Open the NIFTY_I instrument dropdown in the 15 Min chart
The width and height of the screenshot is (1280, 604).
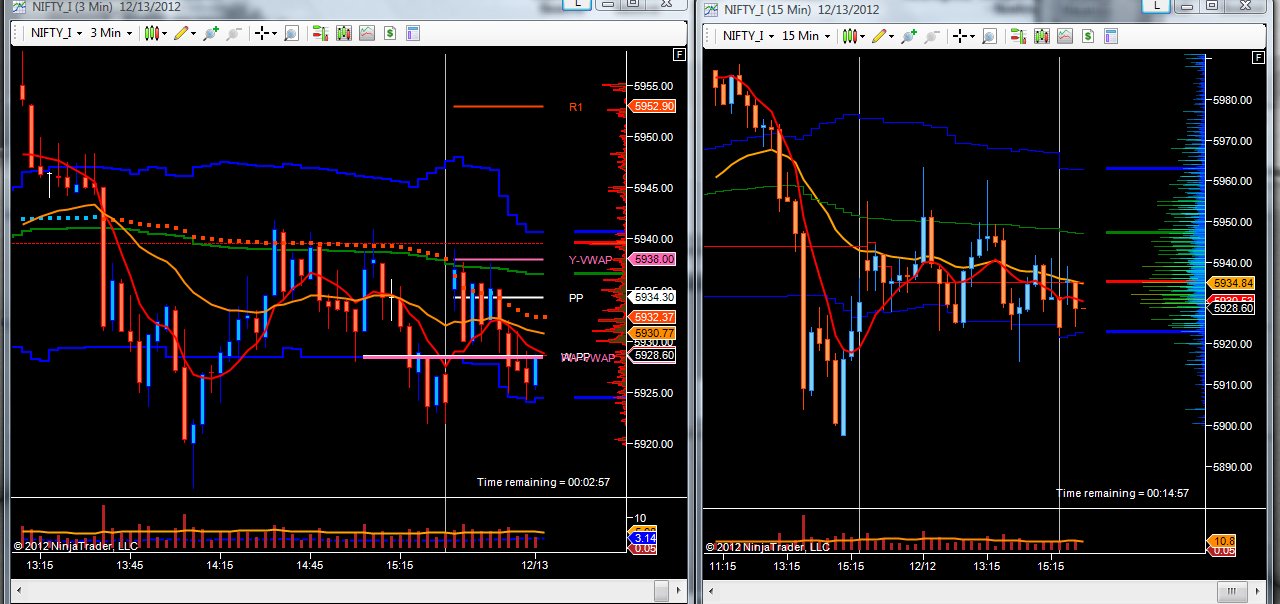click(747, 35)
